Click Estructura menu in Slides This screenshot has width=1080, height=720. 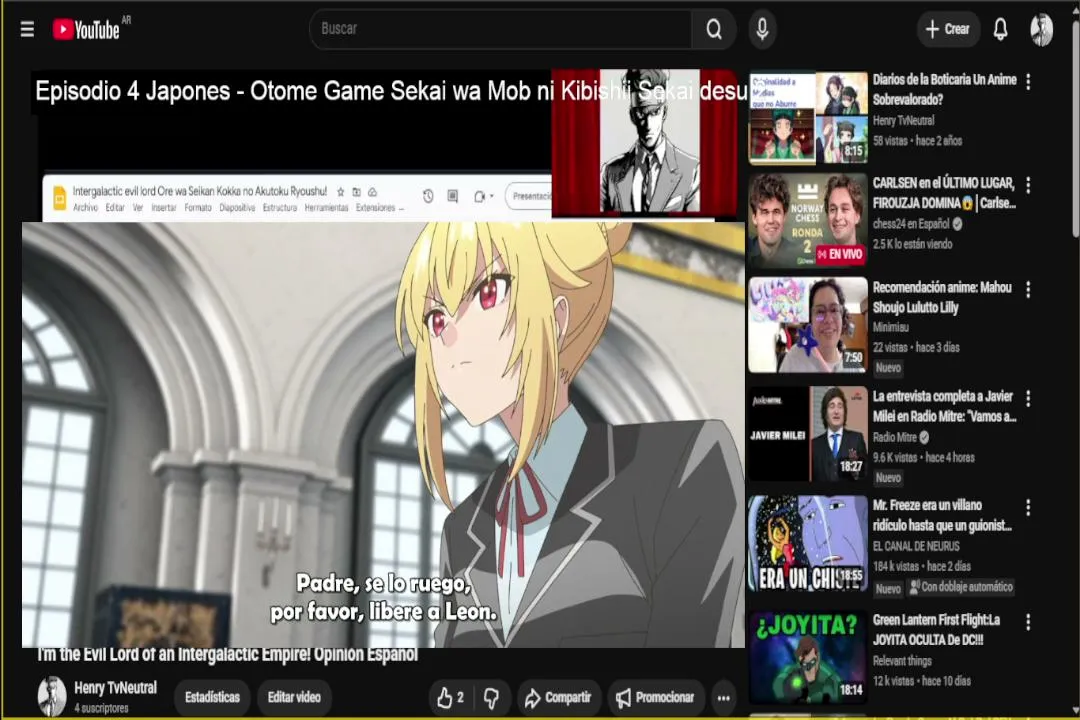pyautogui.click(x=280, y=207)
